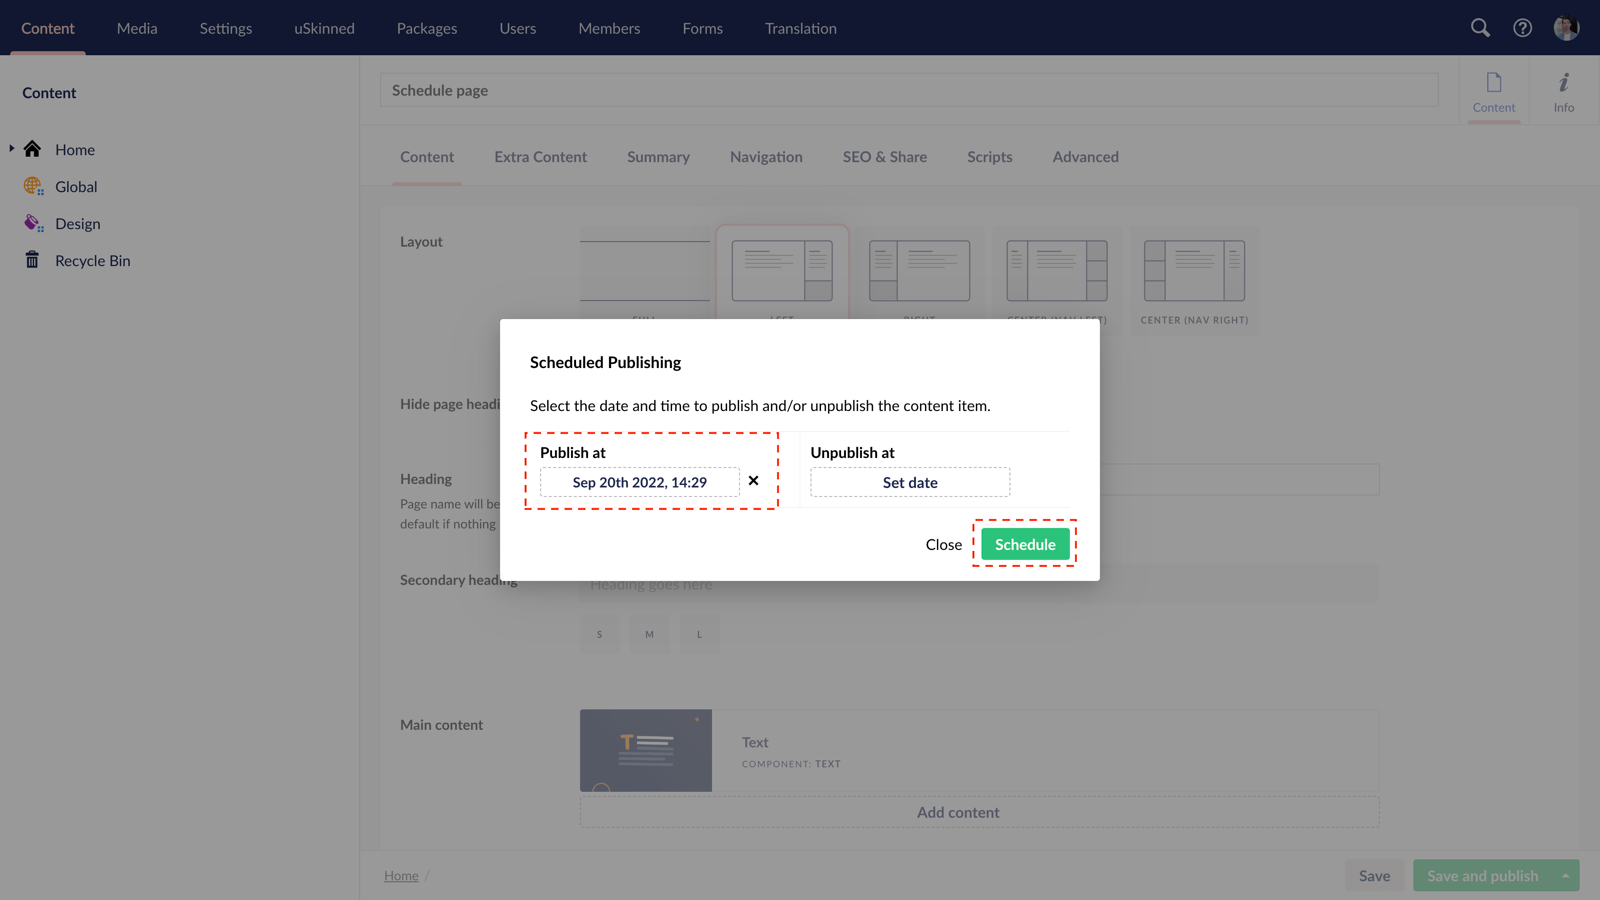
Task: Click the Home house icon in sidebar
Action: pos(33,149)
